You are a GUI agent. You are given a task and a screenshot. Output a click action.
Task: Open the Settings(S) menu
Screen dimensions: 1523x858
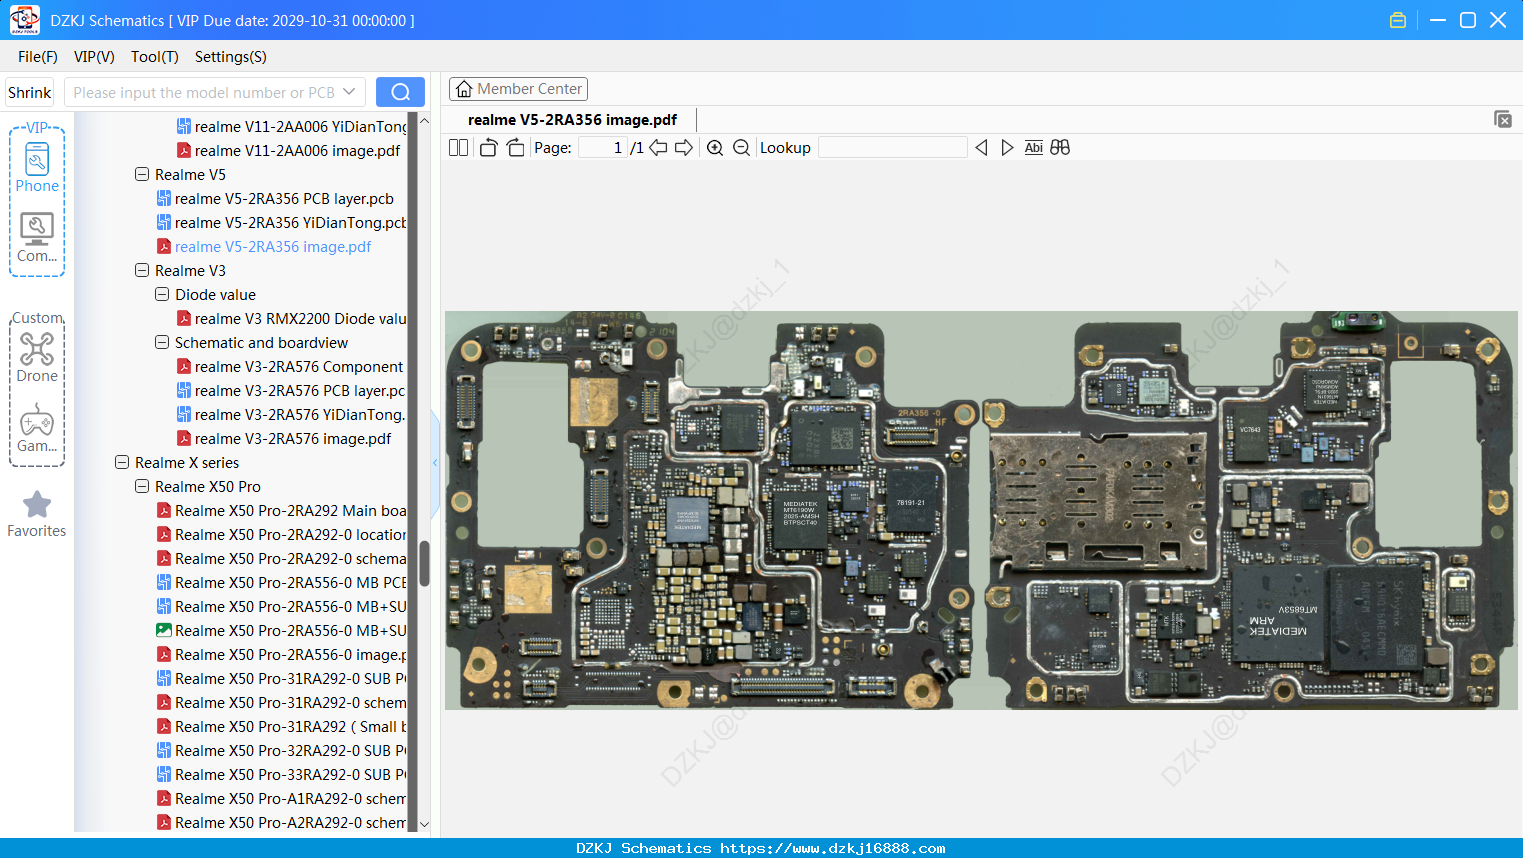coord(231,57)
